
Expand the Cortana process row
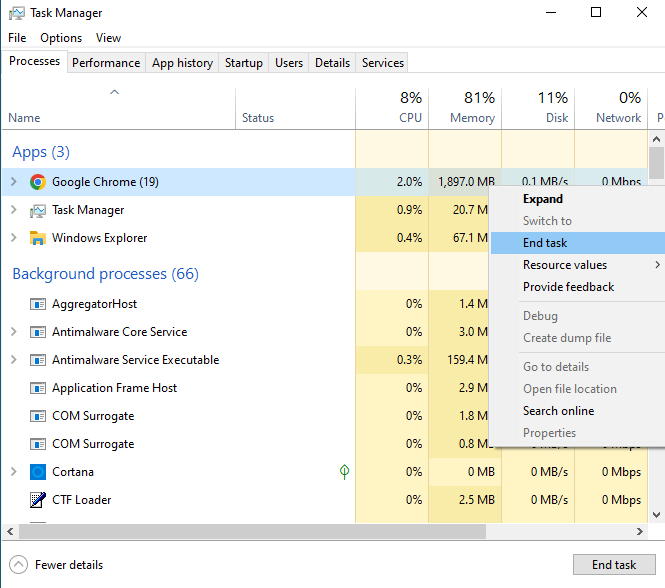[14, 472]
